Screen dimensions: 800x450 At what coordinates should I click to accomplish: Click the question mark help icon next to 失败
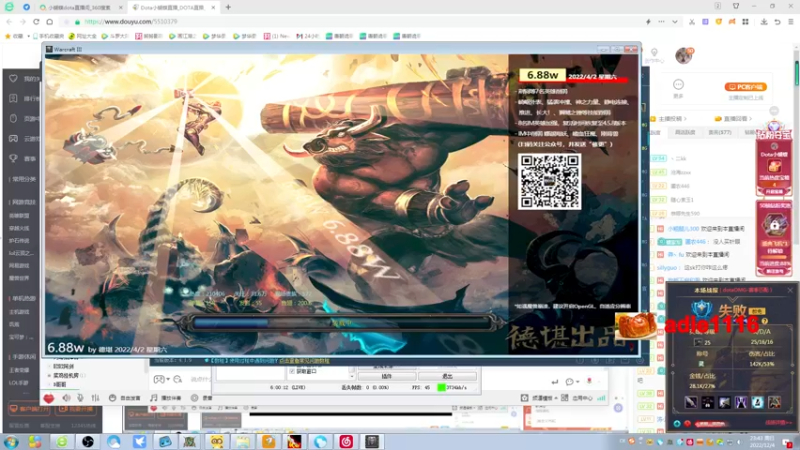[764, 321]
